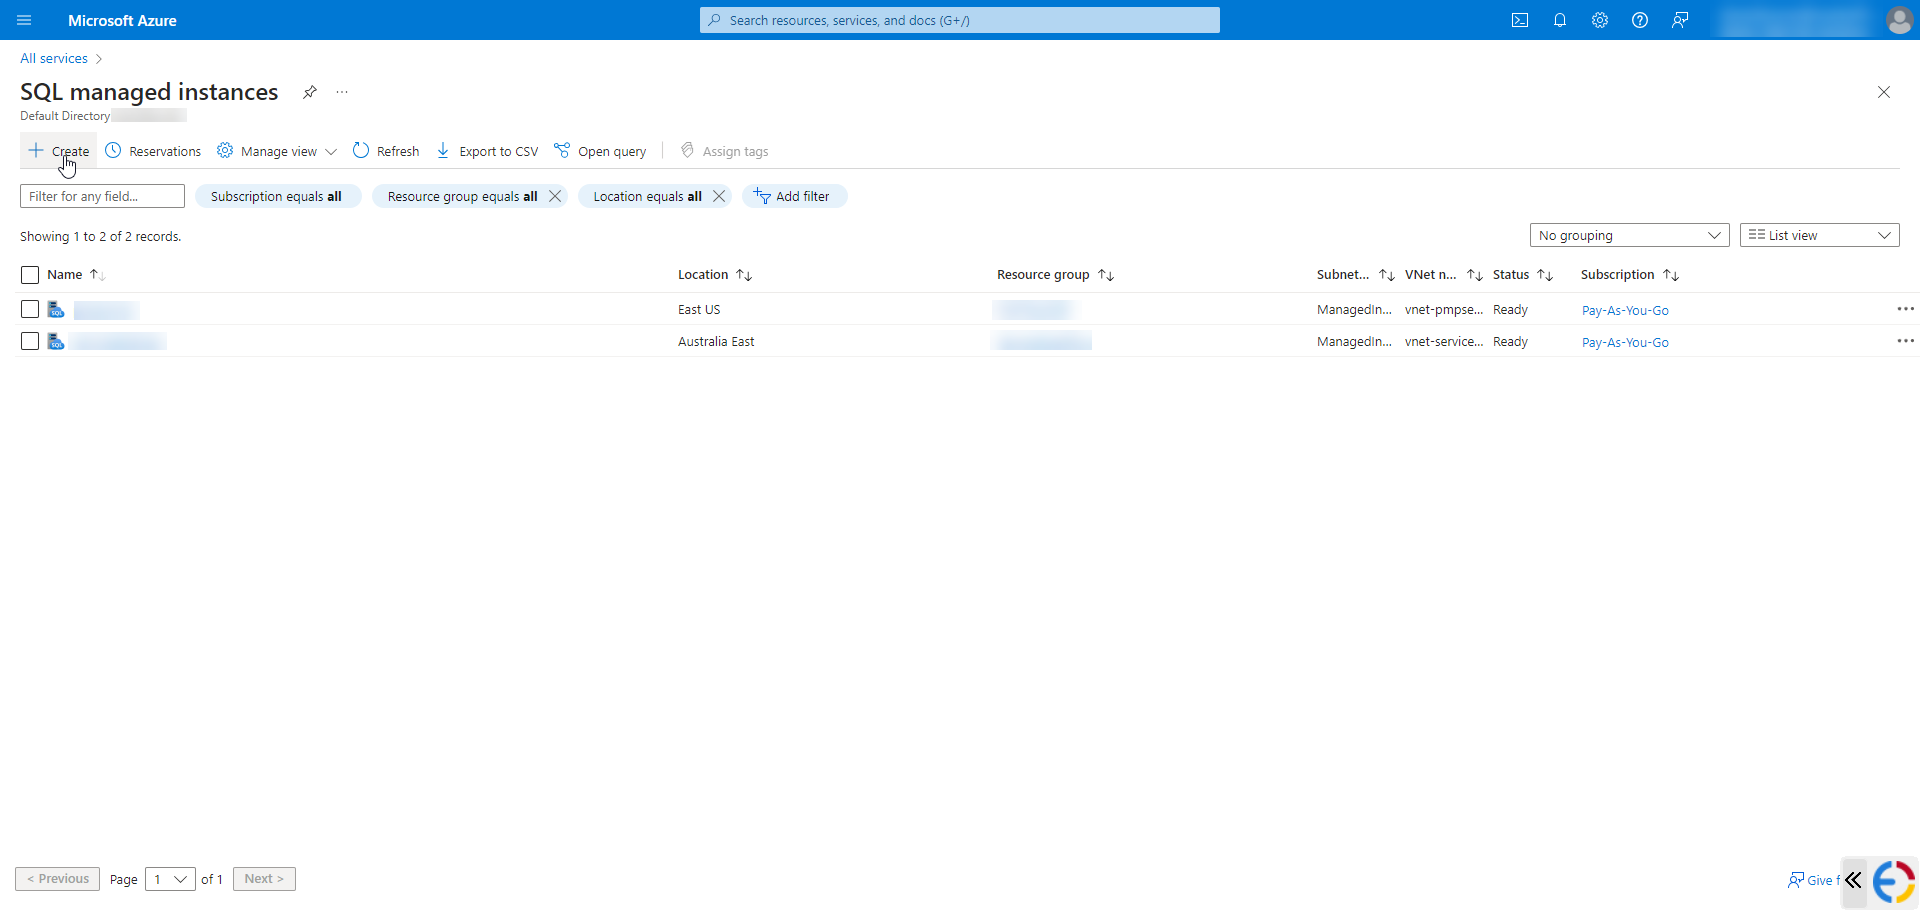Click the All services breadcrumb
The width and height of the screenshot is (1920, 911).
pyautogui.click(x=53, y=58)
